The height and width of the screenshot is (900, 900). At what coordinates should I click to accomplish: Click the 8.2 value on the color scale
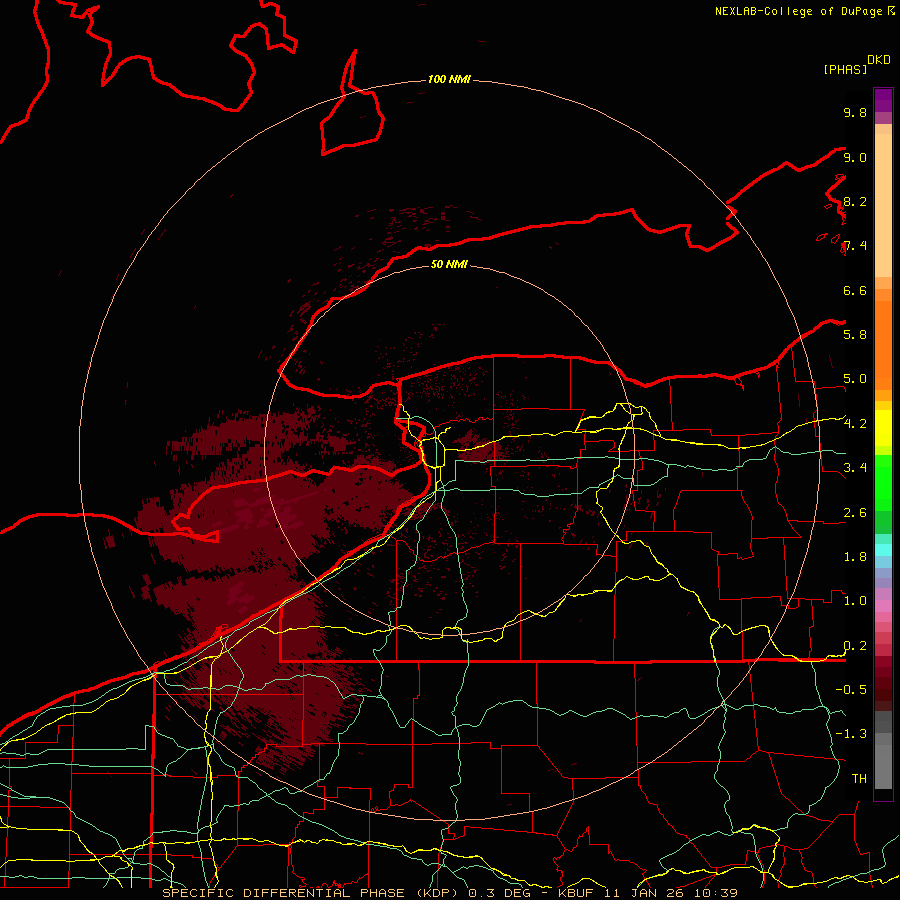coord(855,201)
